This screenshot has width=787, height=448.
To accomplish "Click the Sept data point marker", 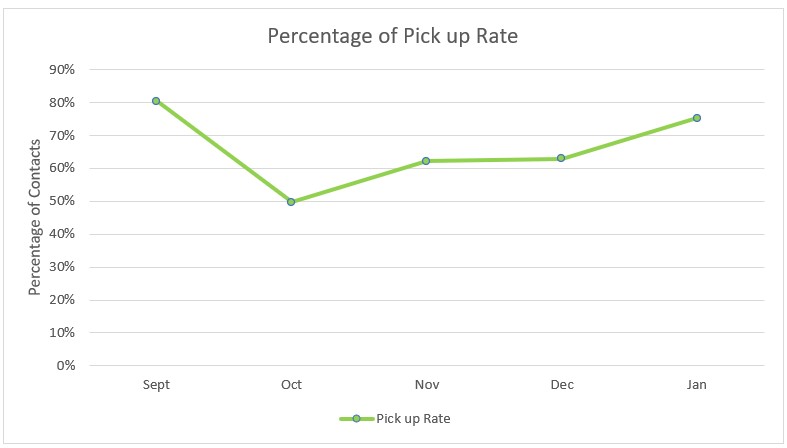I will pos(156,101).
